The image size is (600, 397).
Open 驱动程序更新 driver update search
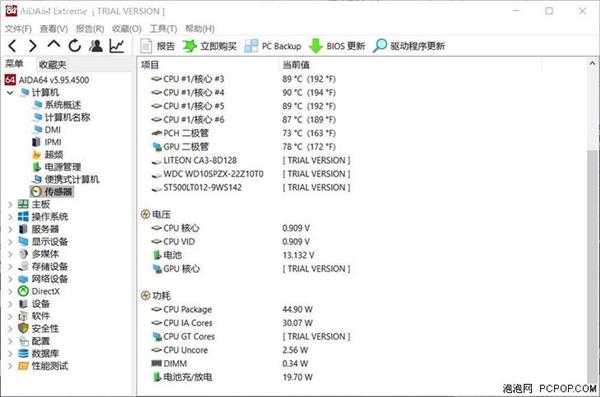point(409,46)
